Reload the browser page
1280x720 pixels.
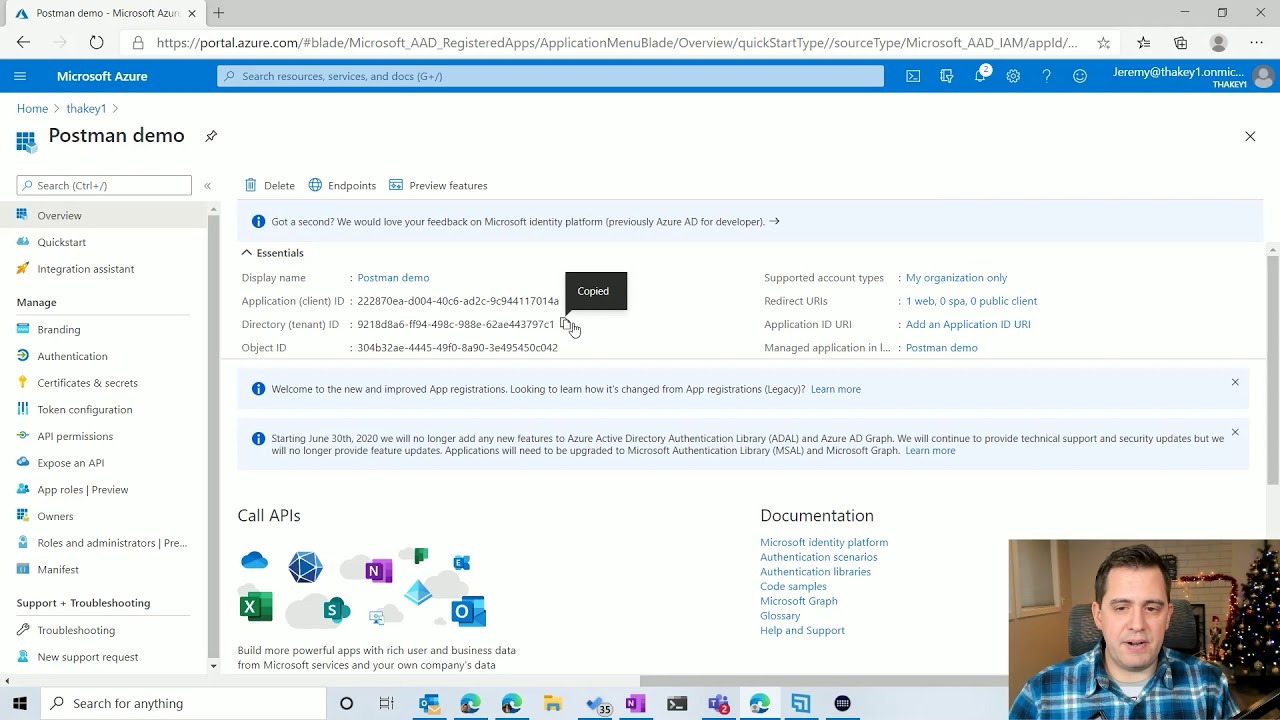click(96, 43)
